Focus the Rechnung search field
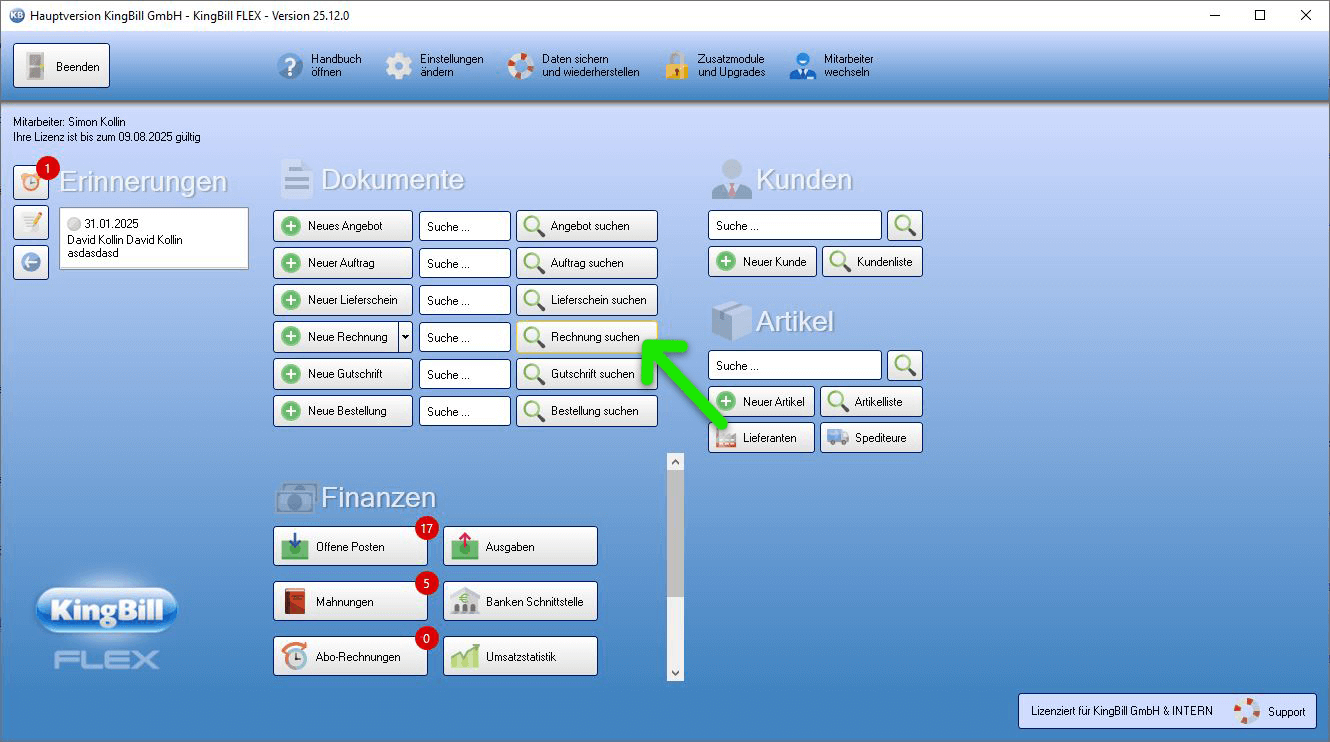The height and width of the screenshot is (742, 1330). click(465, 338)
